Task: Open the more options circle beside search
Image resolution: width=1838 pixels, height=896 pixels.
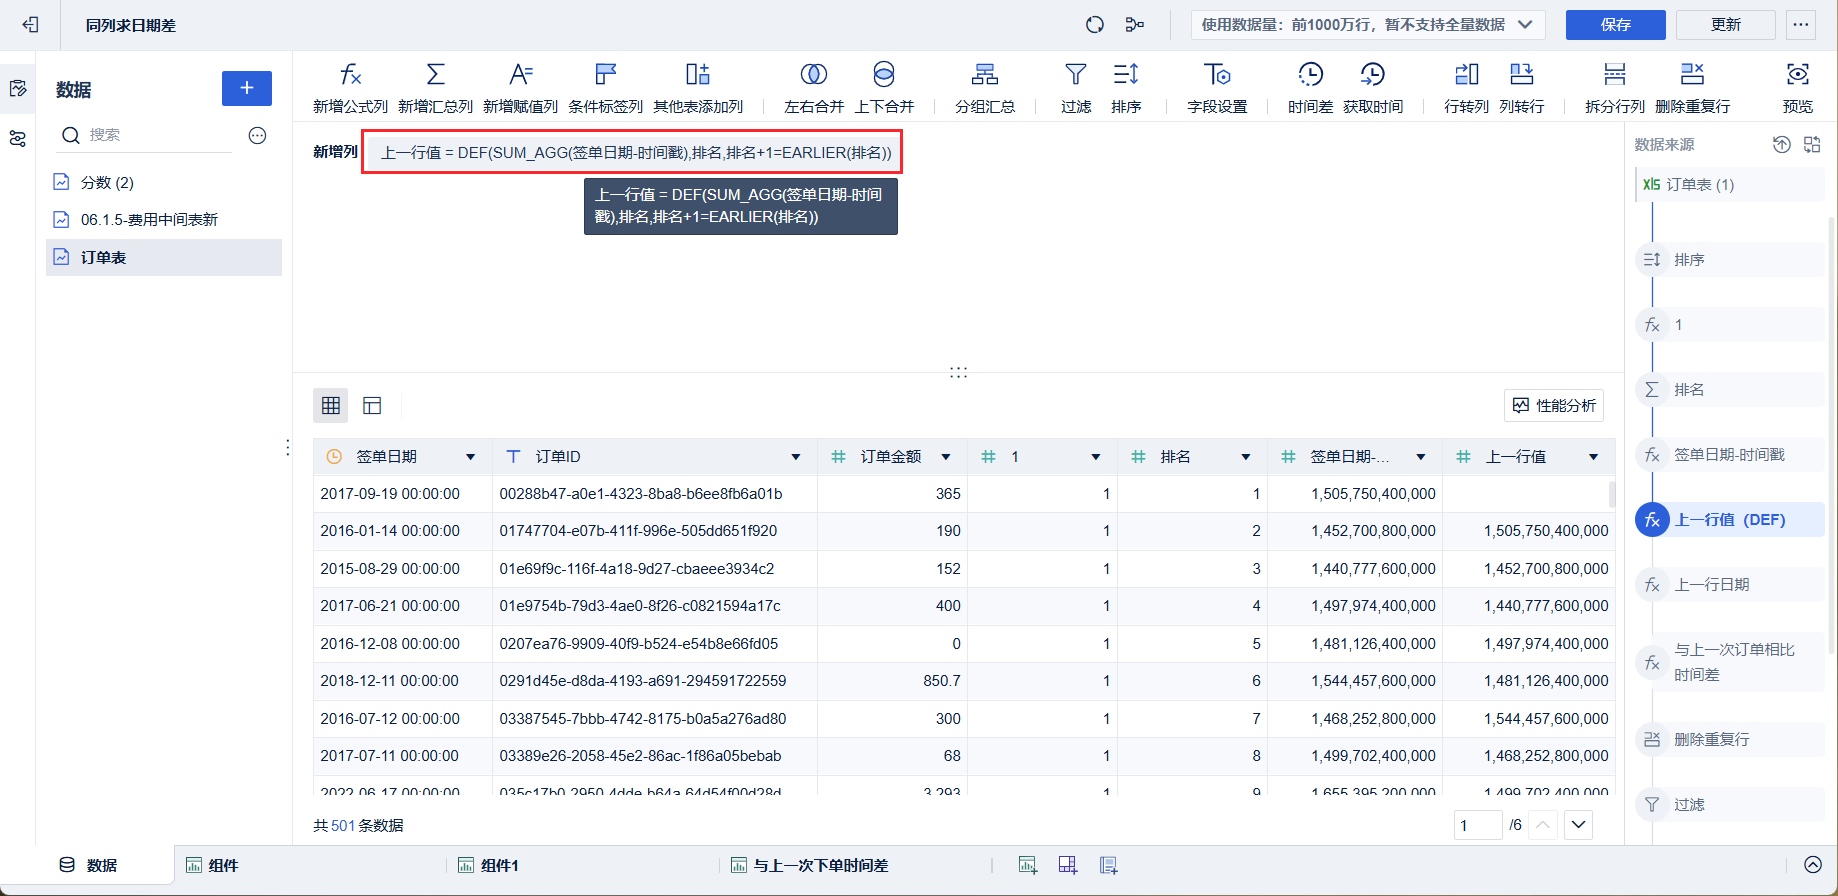Action: click(257, 135)
